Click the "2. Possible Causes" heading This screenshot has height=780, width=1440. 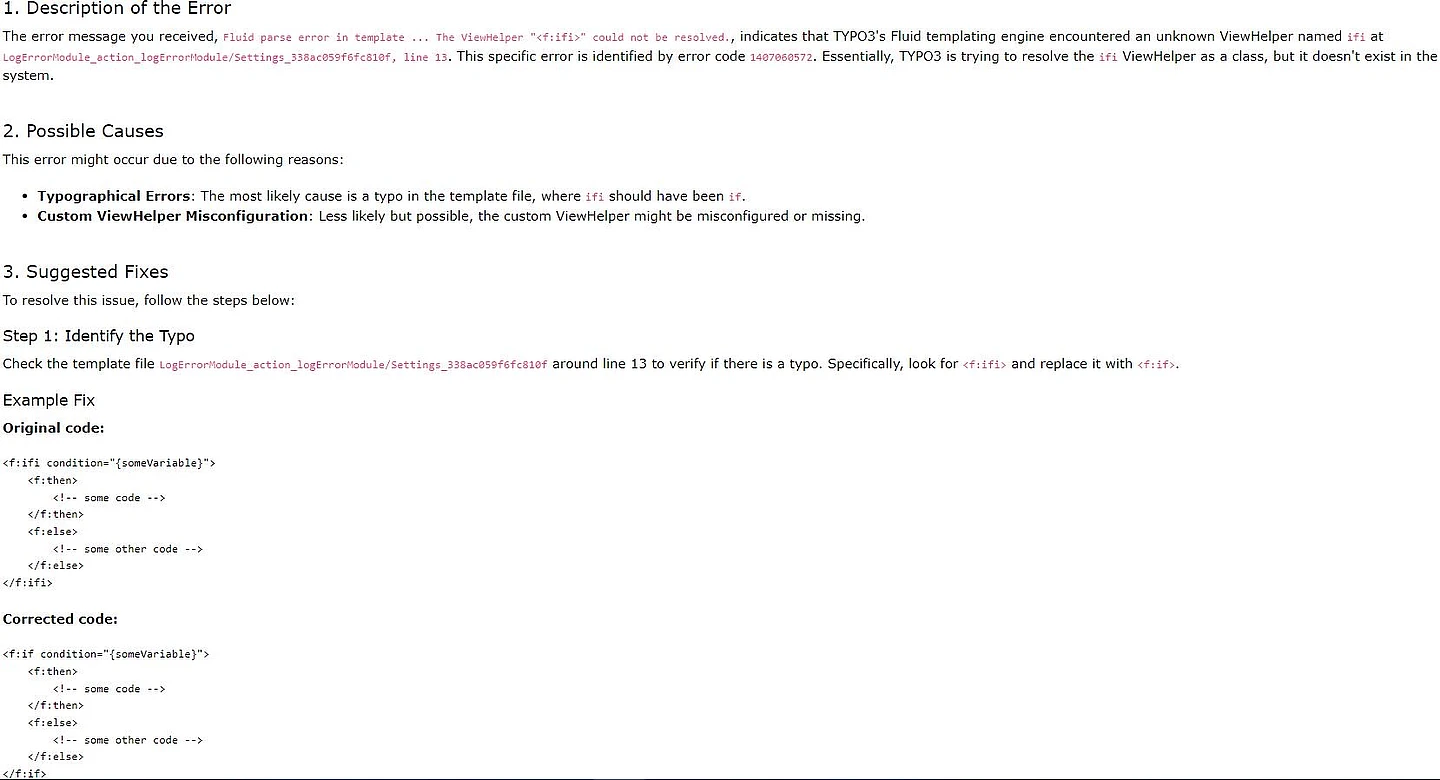point(83,131)
